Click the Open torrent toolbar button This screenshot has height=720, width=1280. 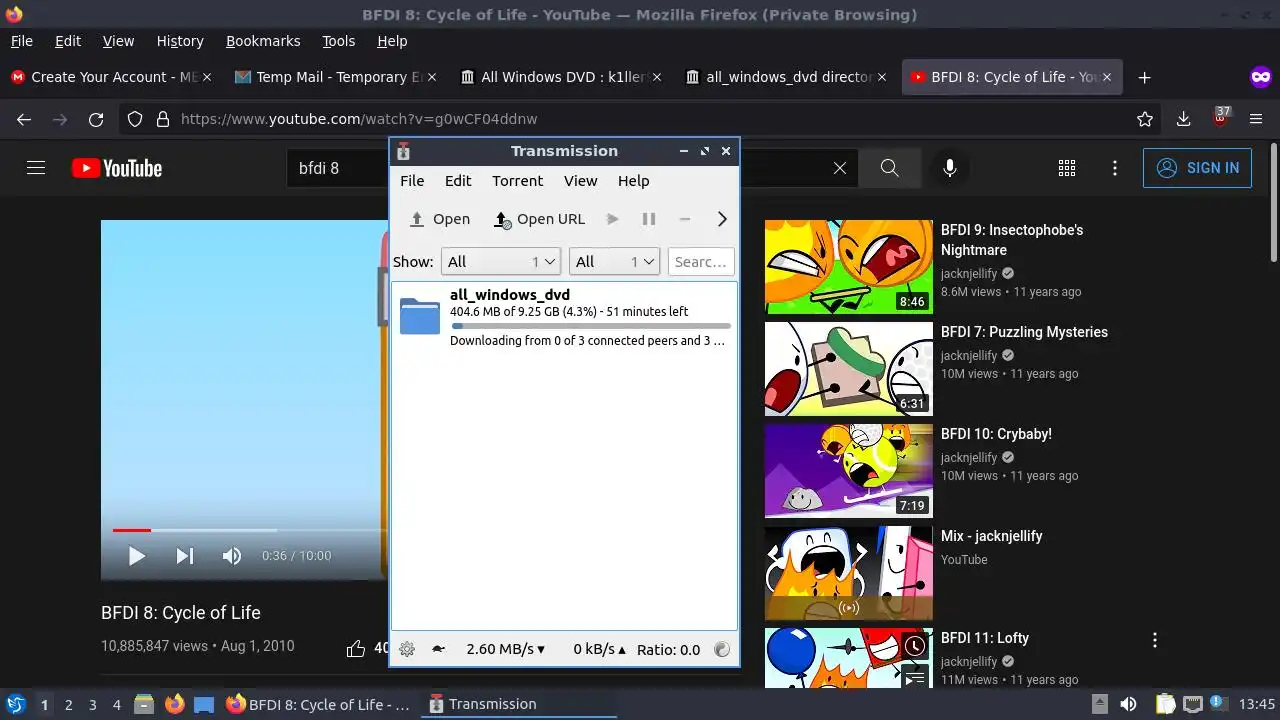[439, 219]
